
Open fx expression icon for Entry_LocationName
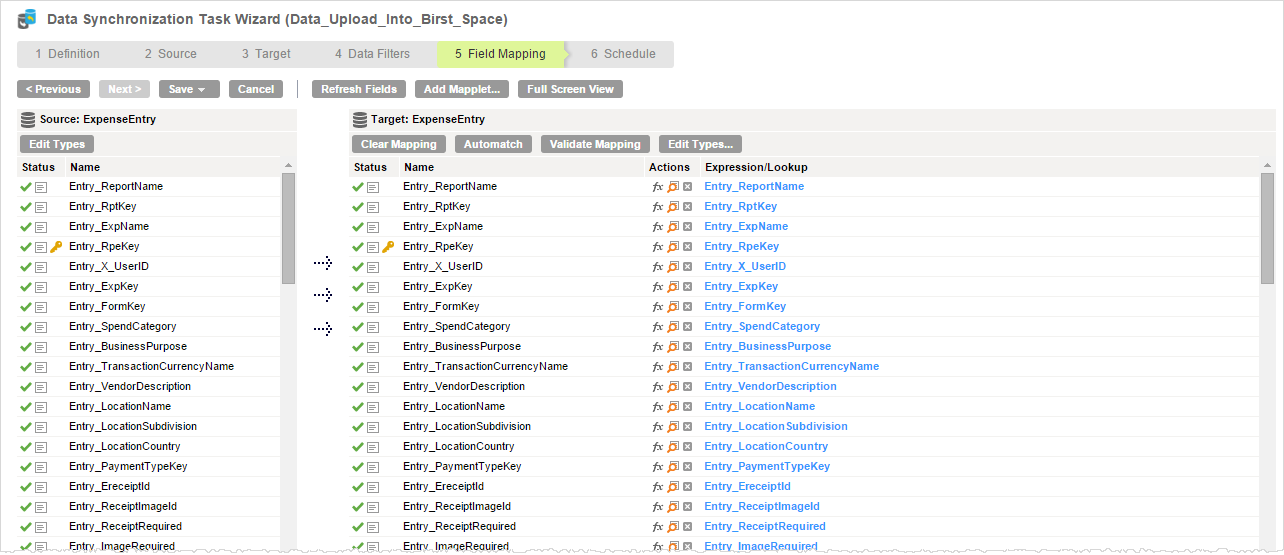(x=657, y=407)
